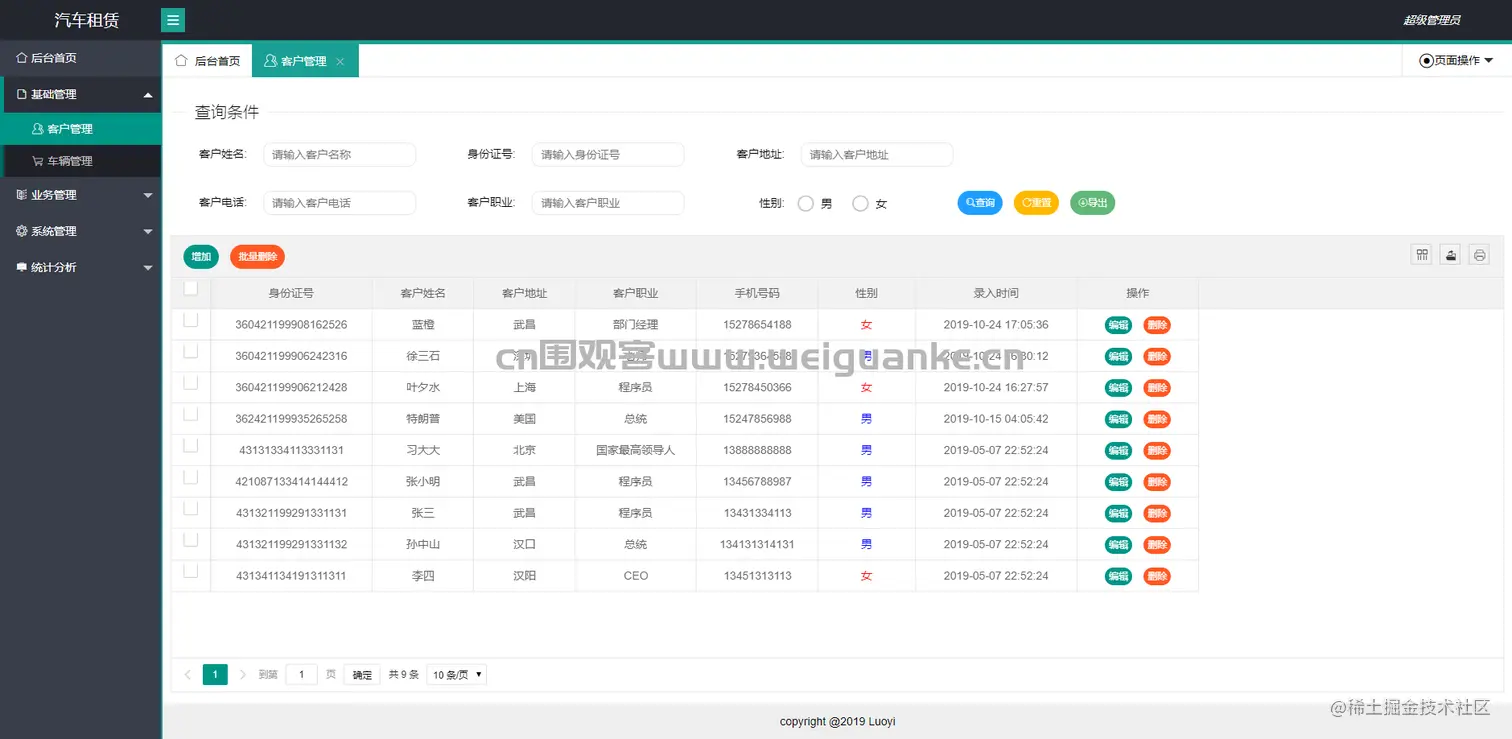The image size is (1512, 739).
Task: Check the row checkbox for 孙中山
Action: [190, 540]
